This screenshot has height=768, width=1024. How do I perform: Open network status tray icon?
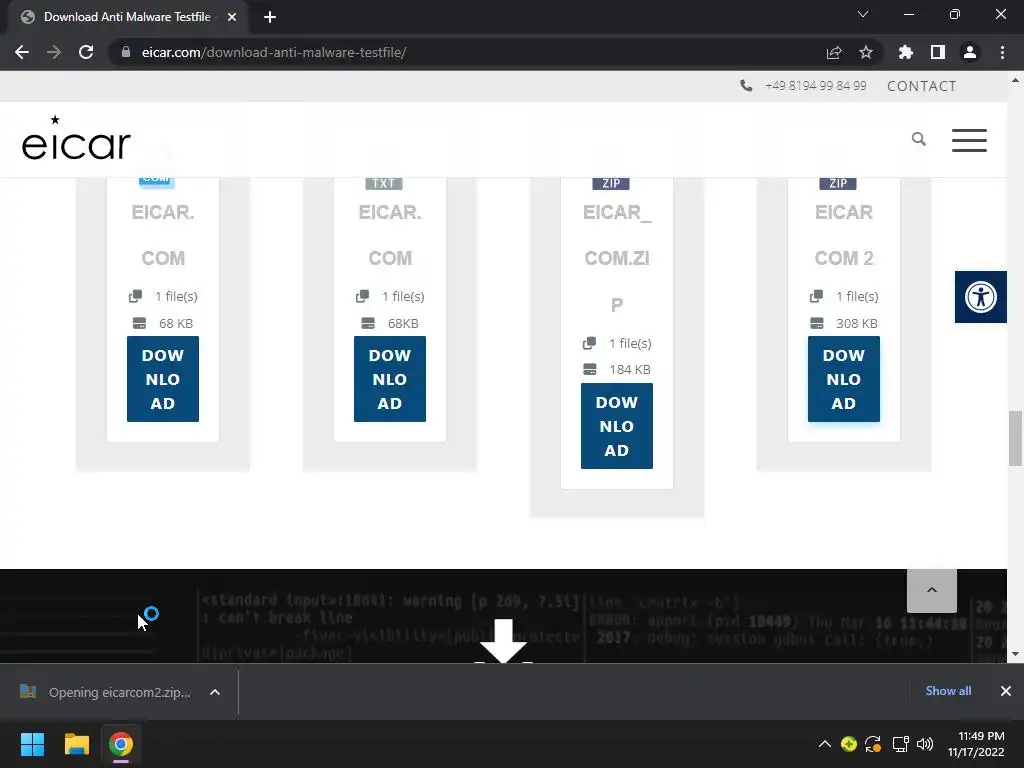[x=901, y=744]
